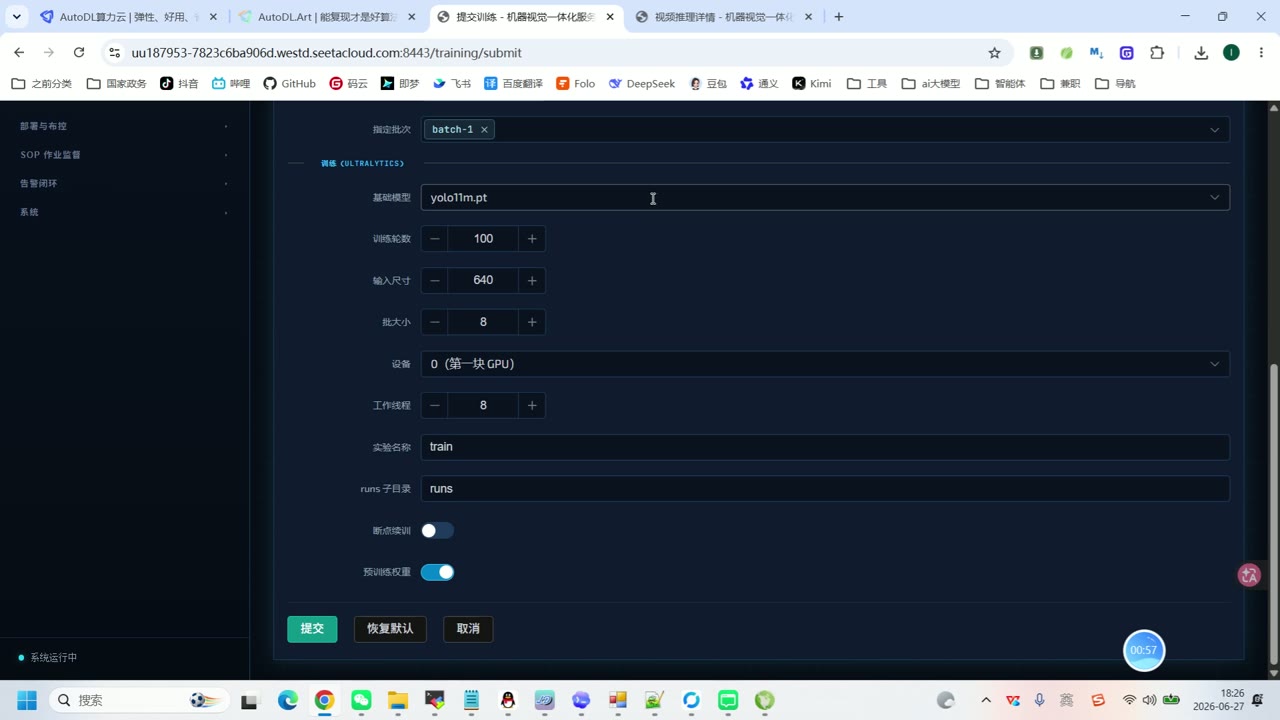Screen dimensions: 1280x720
Task: Open WeChat from the taskbar
Action: coord(361,700)
